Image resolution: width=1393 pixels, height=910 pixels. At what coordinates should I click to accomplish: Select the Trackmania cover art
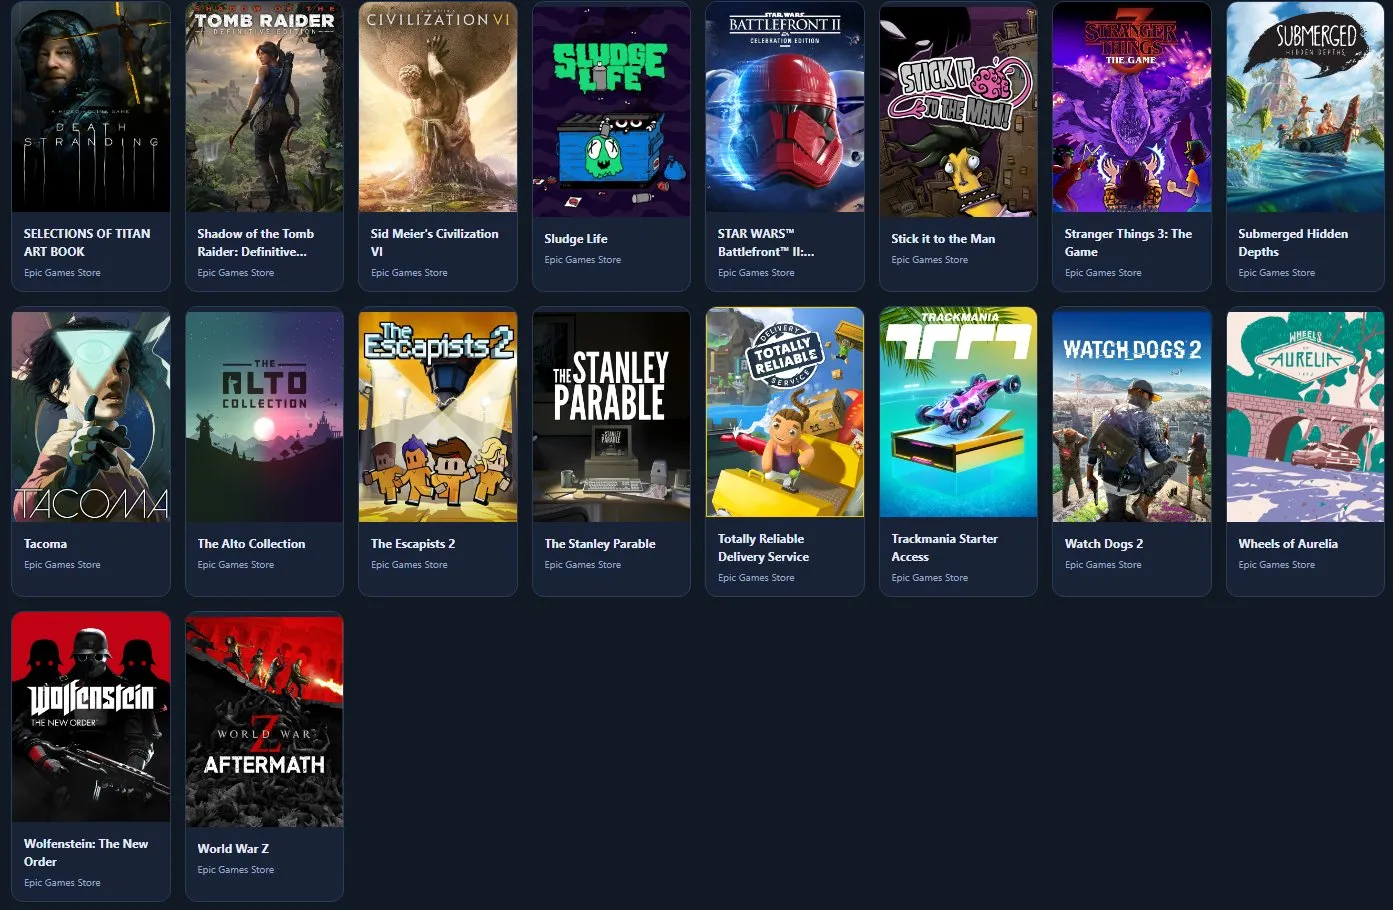coord(959,412)
